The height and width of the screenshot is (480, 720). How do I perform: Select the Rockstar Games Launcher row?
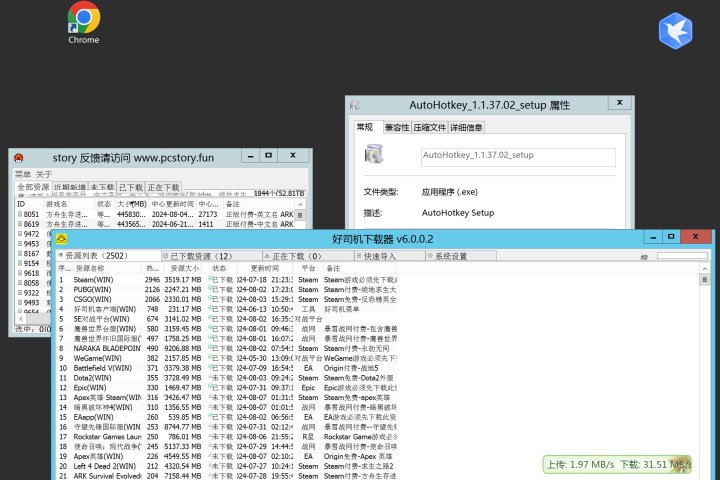click(x=227, y=436)
